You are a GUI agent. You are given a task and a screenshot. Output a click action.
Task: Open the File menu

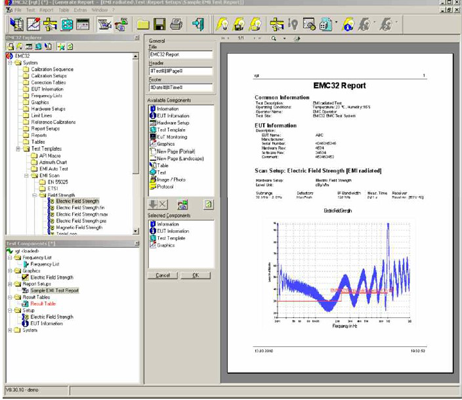point(18,10)
